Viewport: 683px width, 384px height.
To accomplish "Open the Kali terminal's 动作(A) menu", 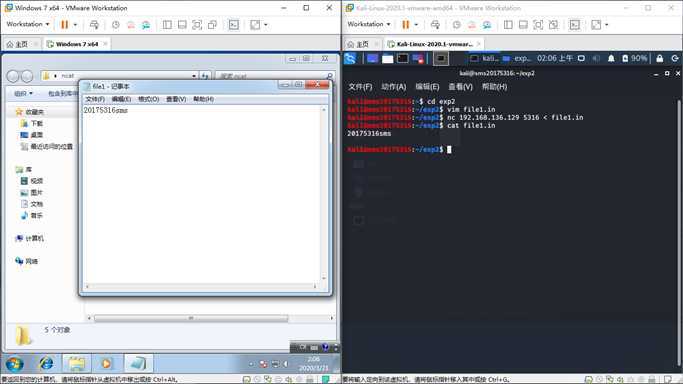I will coord(394,87).
